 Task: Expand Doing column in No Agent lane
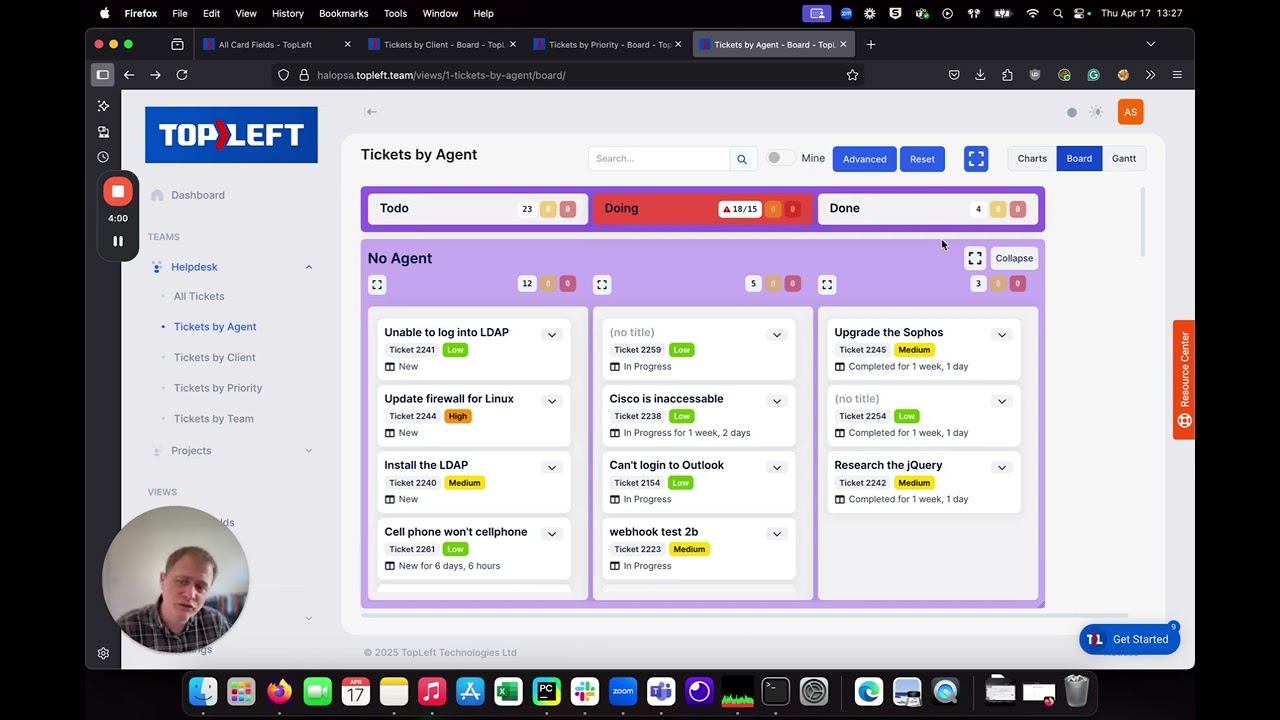[x=602, y=285]
